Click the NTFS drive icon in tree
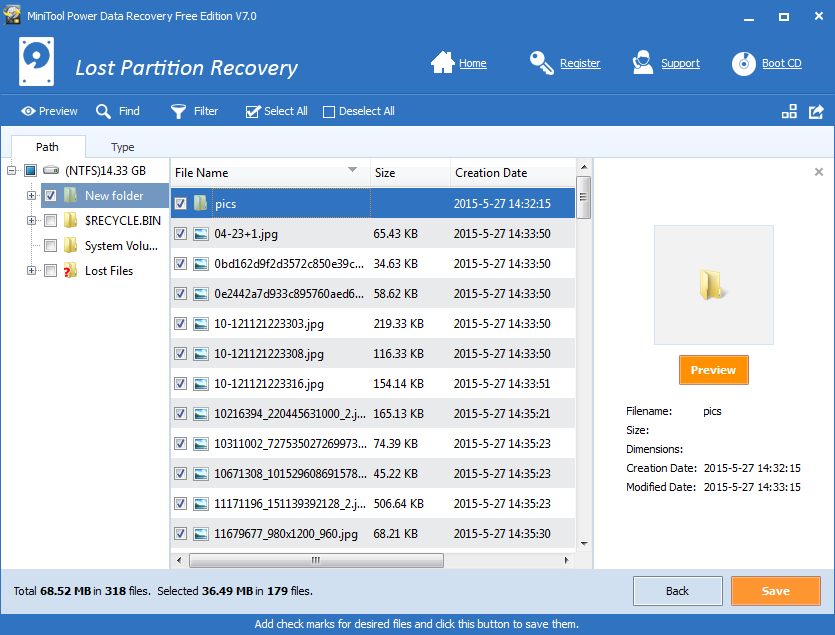Screen dimensions: 835x635 point(51,170)
